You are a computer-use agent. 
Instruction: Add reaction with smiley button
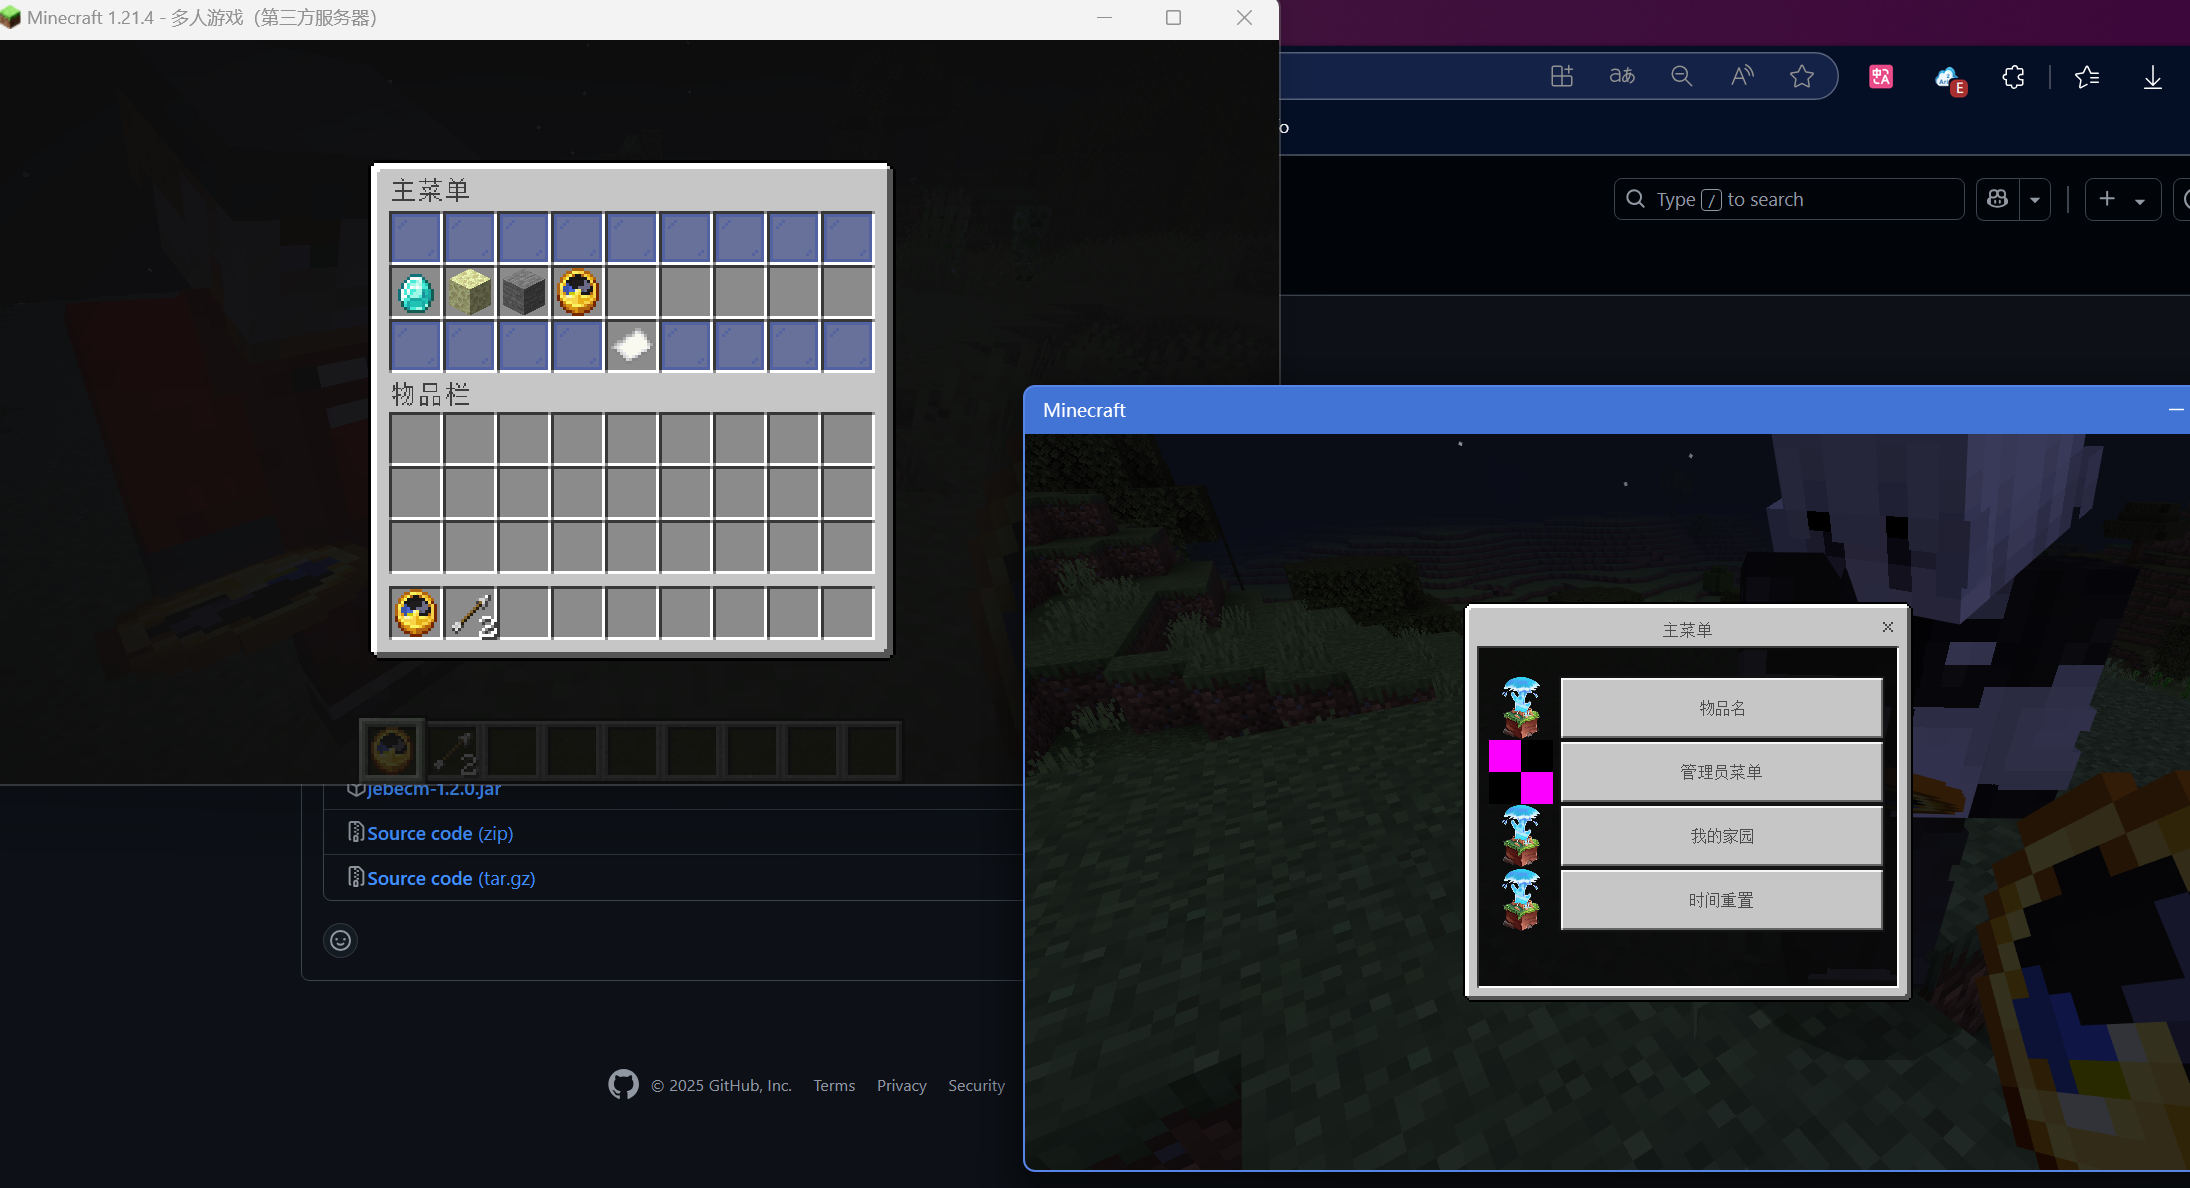point(341,940)
